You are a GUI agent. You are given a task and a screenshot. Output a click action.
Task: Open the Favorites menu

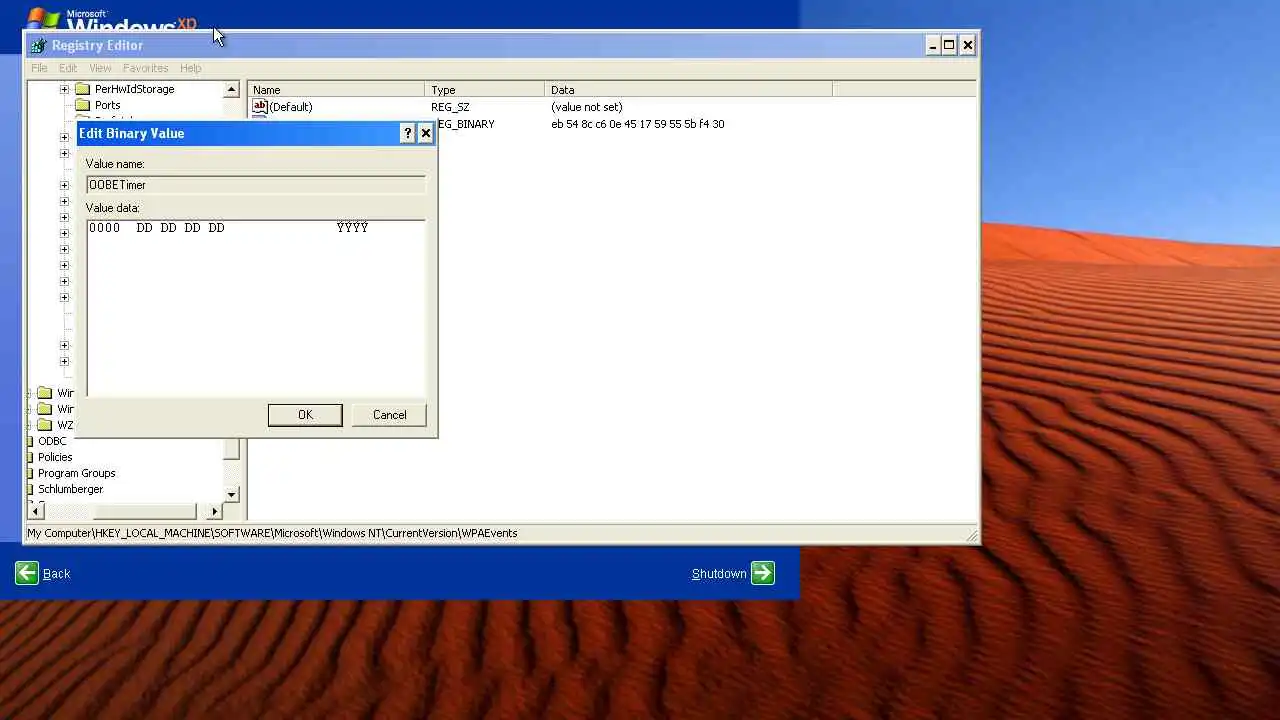pos(145,68)
